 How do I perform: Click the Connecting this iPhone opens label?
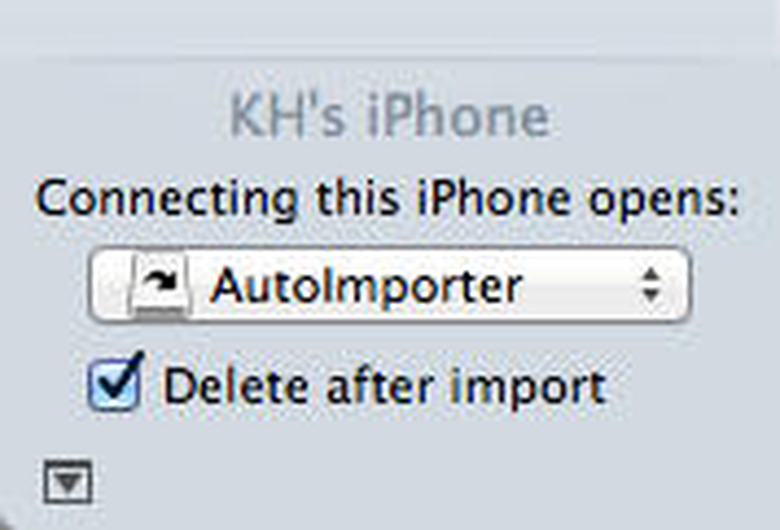388,199
